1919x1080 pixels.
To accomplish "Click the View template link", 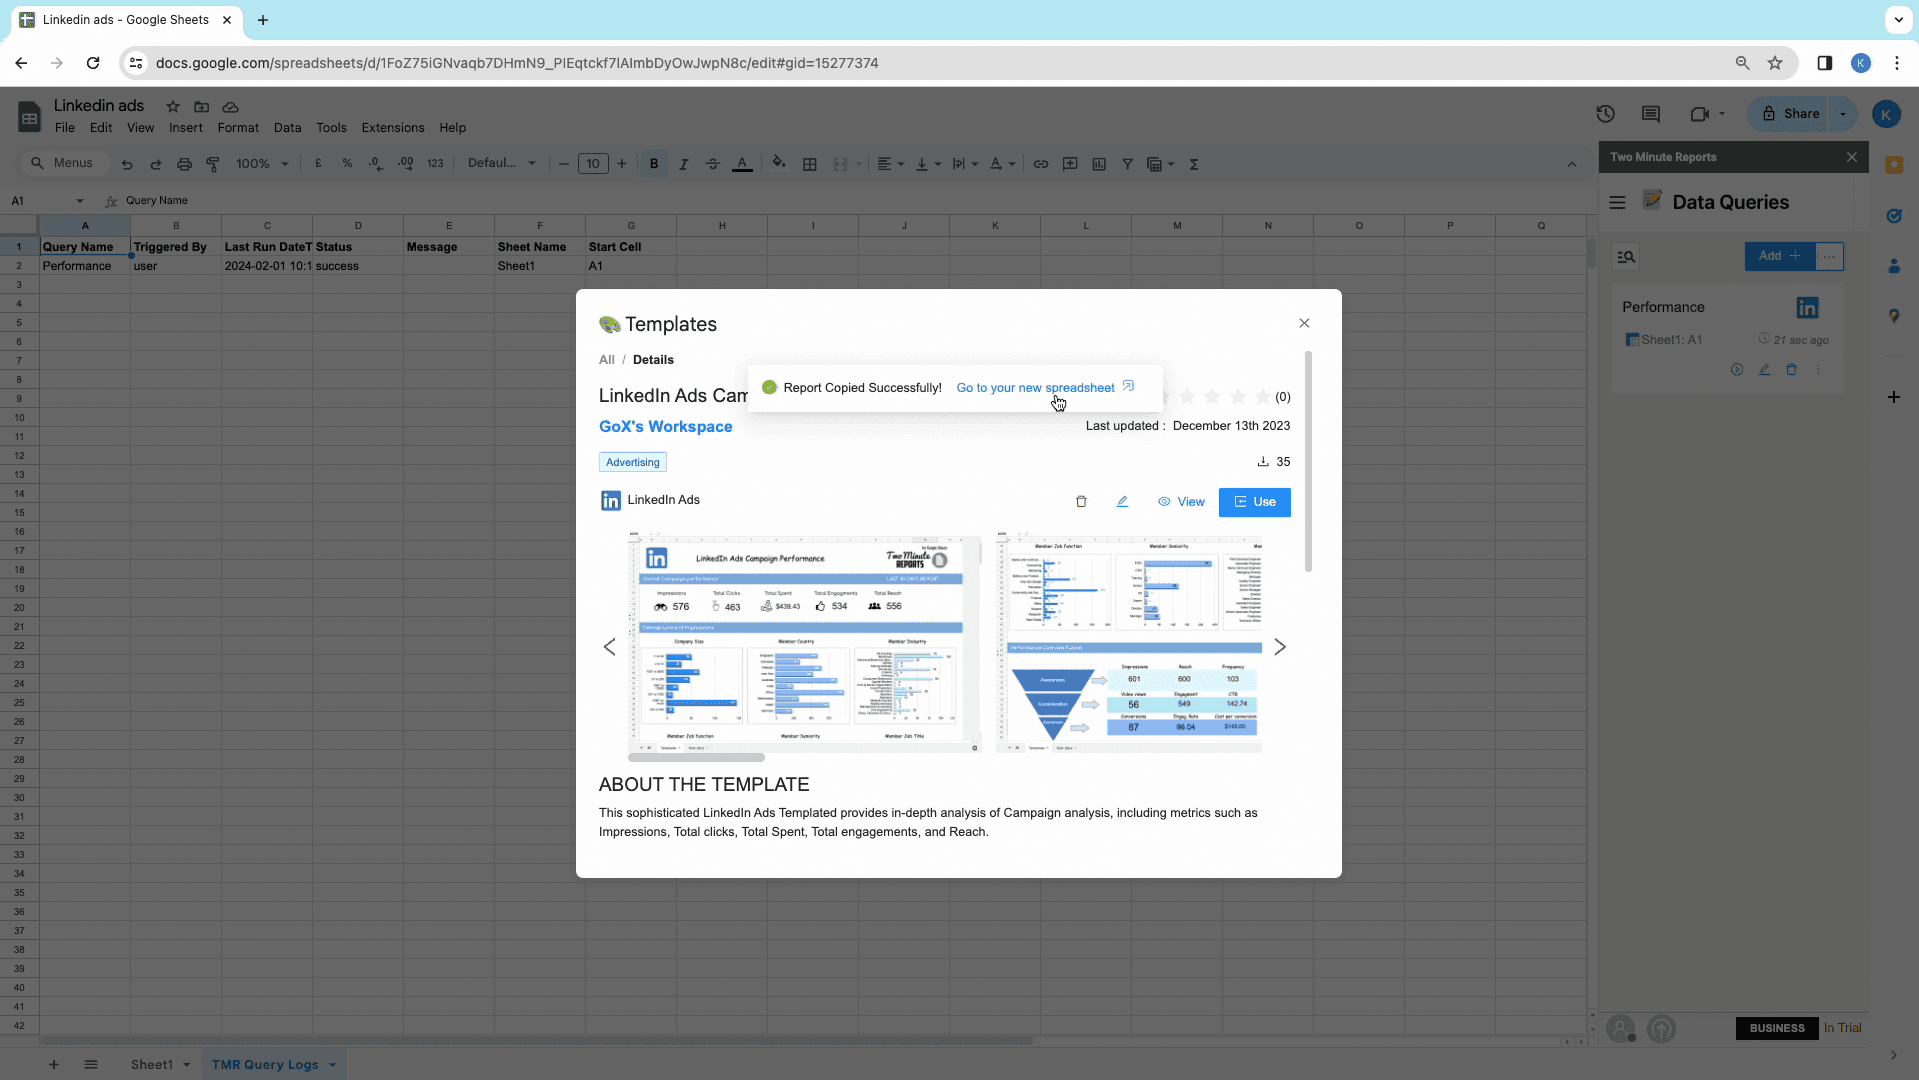I will (x=1181, y=502).
